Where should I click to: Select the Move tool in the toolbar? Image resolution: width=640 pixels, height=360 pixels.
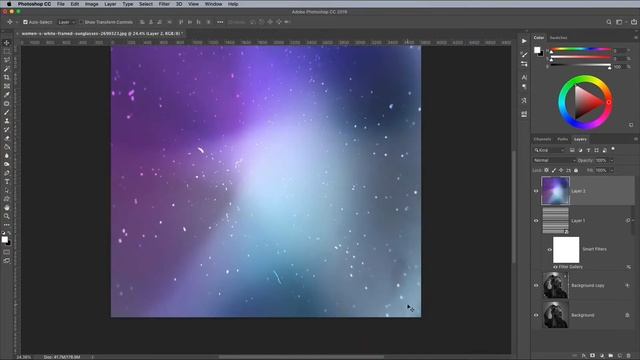[x=7, y=43]
